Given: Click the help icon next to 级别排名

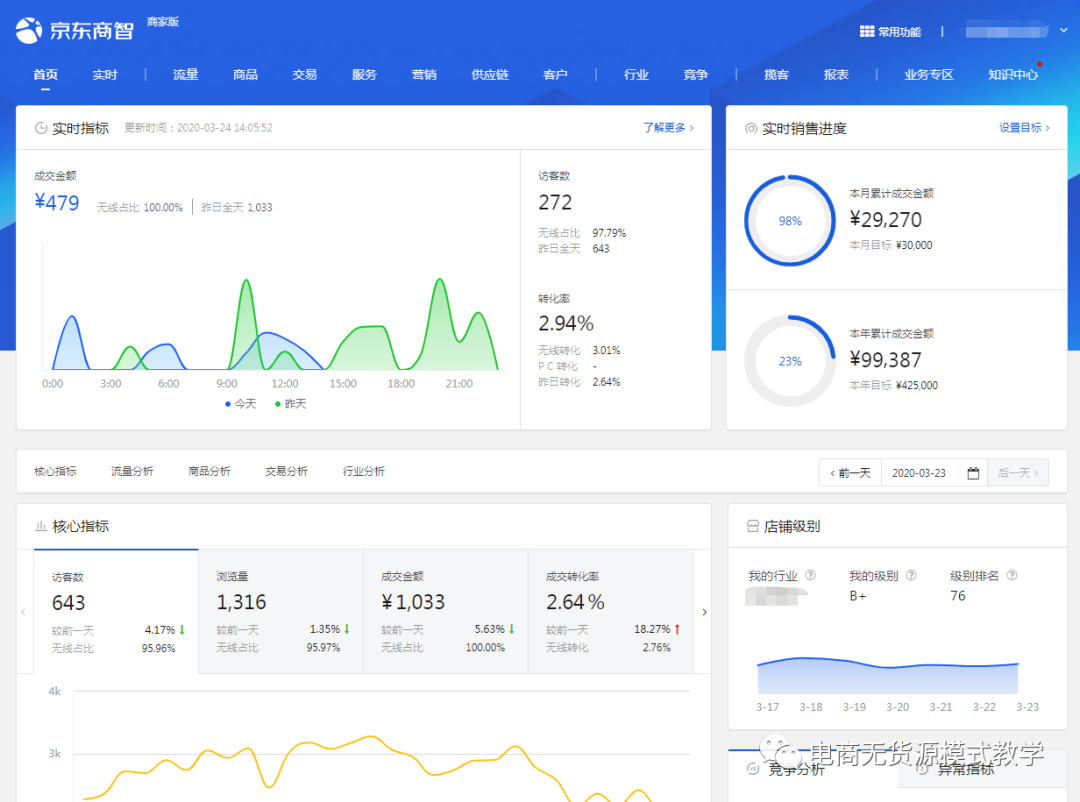Looking at the screenshot, I should [x=1012, y=575].
